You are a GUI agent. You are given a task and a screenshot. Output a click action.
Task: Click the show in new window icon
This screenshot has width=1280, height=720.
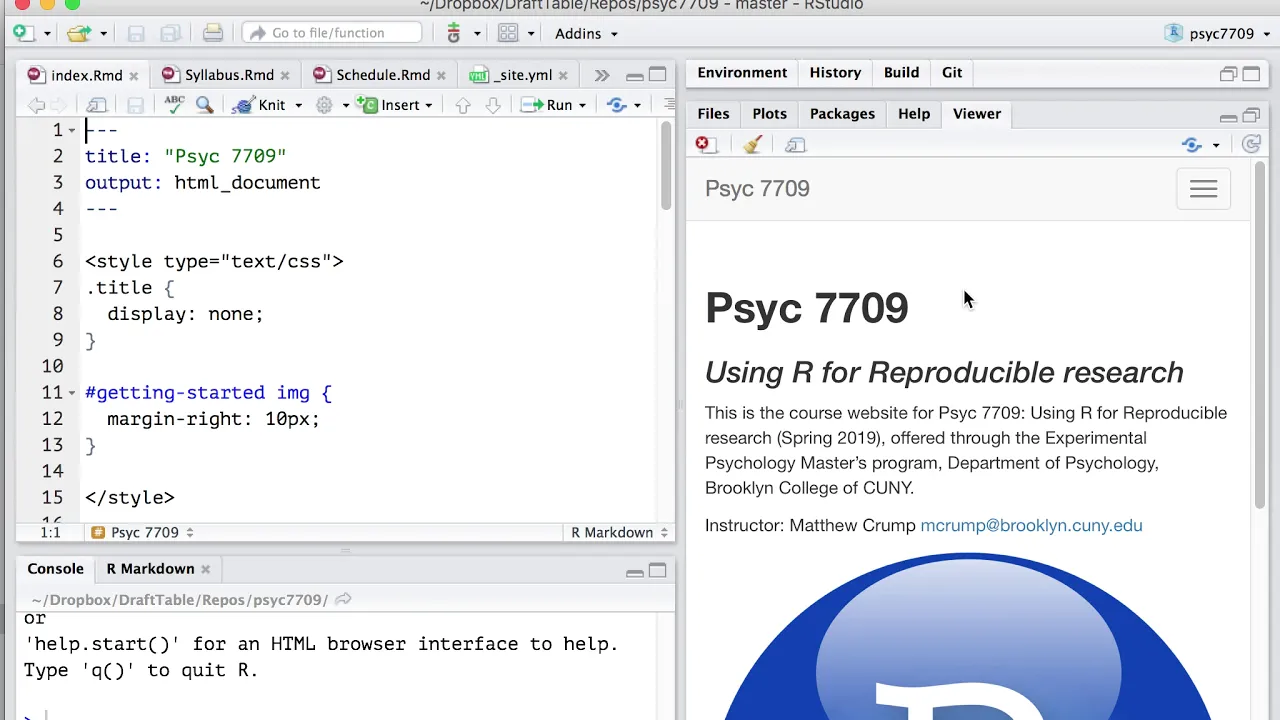[x=97, y=105]
